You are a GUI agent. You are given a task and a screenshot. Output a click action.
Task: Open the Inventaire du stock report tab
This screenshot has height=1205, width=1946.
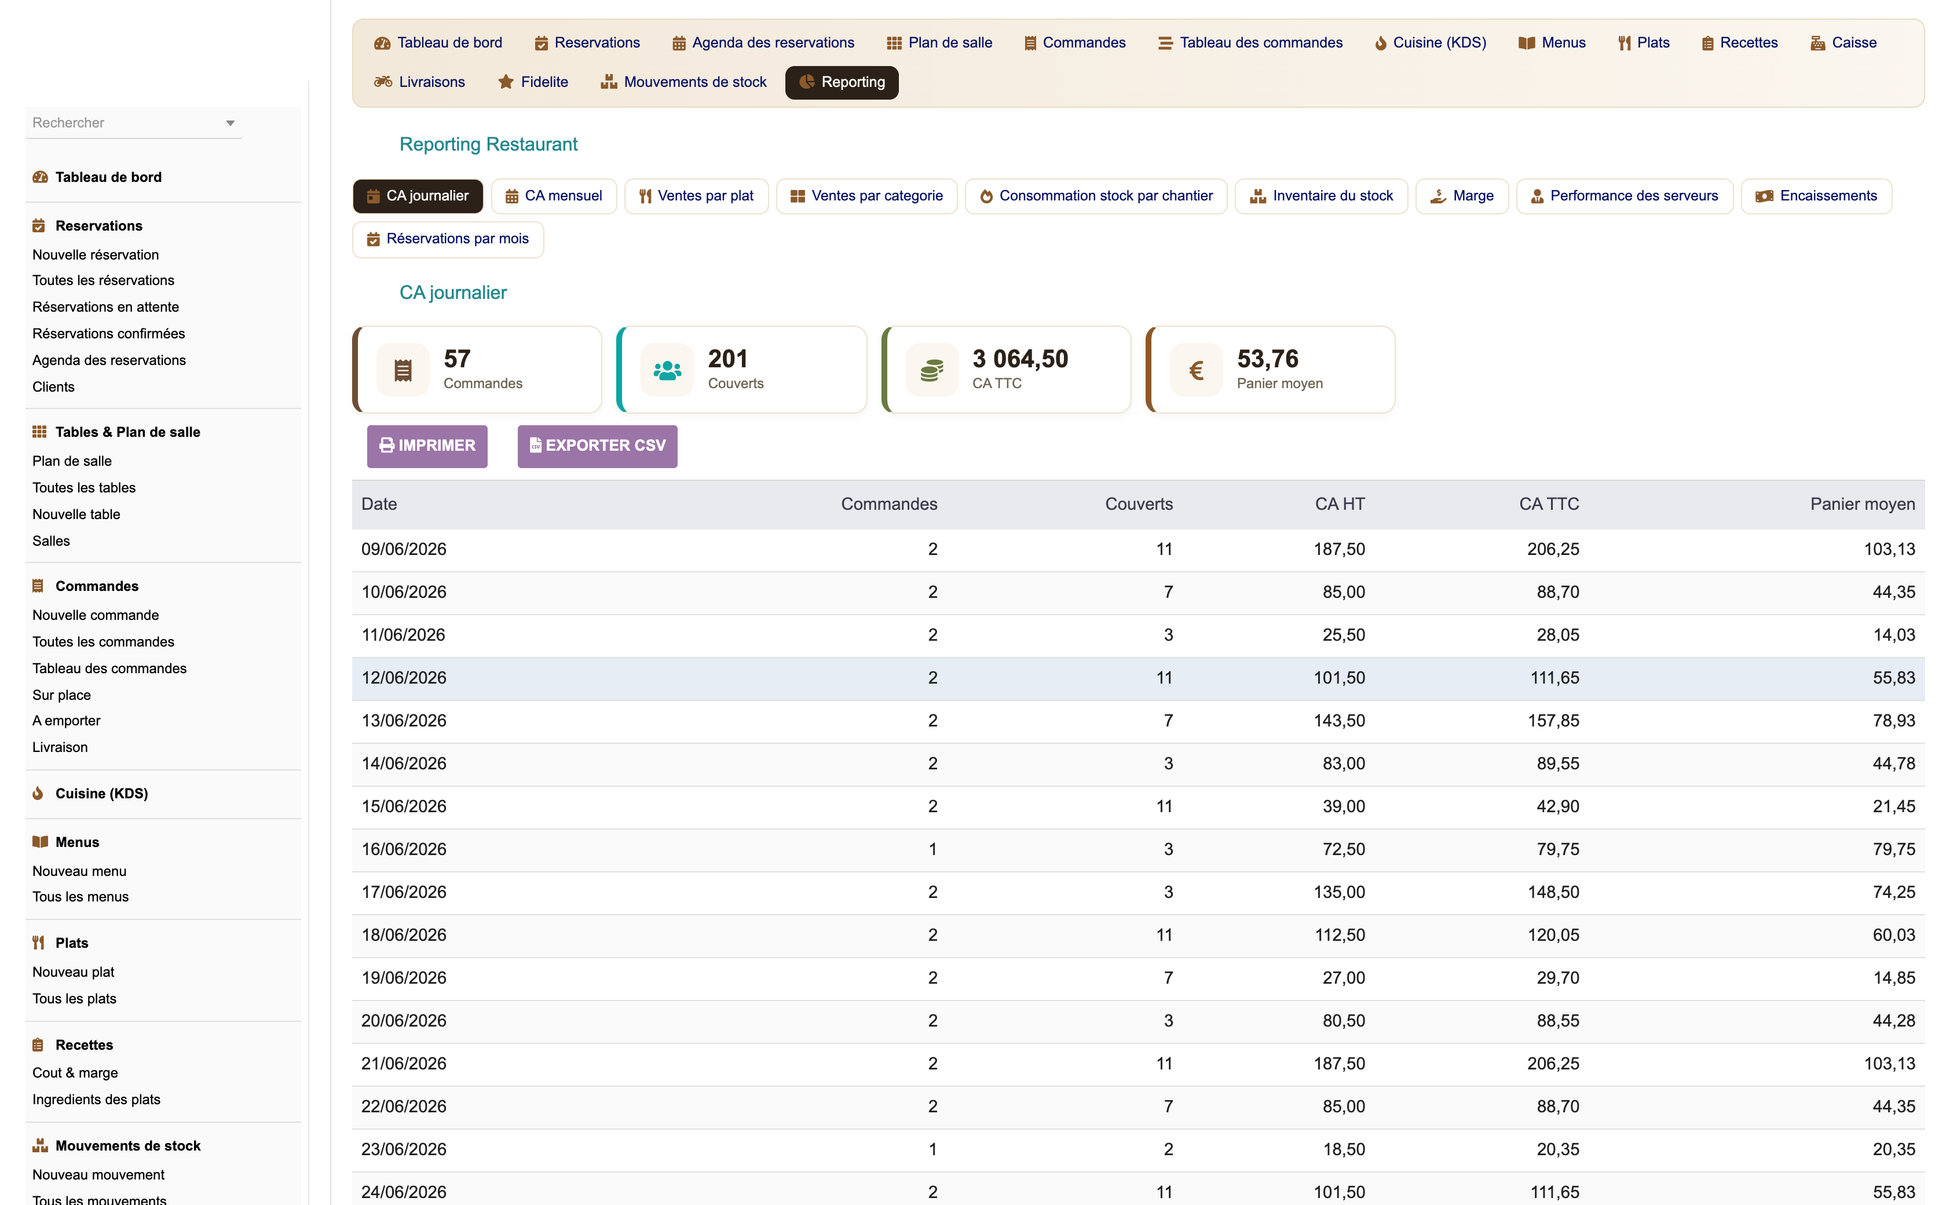pos(1321,196)
